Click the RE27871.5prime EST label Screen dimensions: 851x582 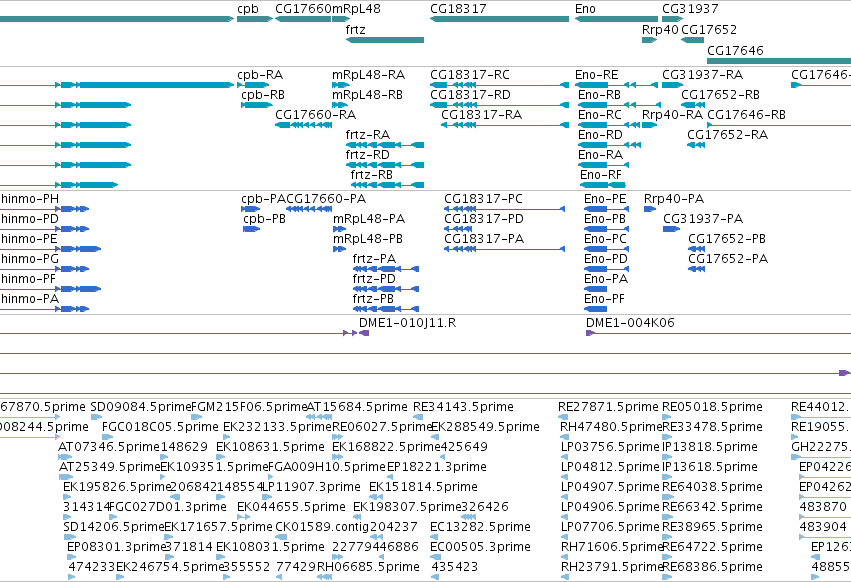click(608, 407)
